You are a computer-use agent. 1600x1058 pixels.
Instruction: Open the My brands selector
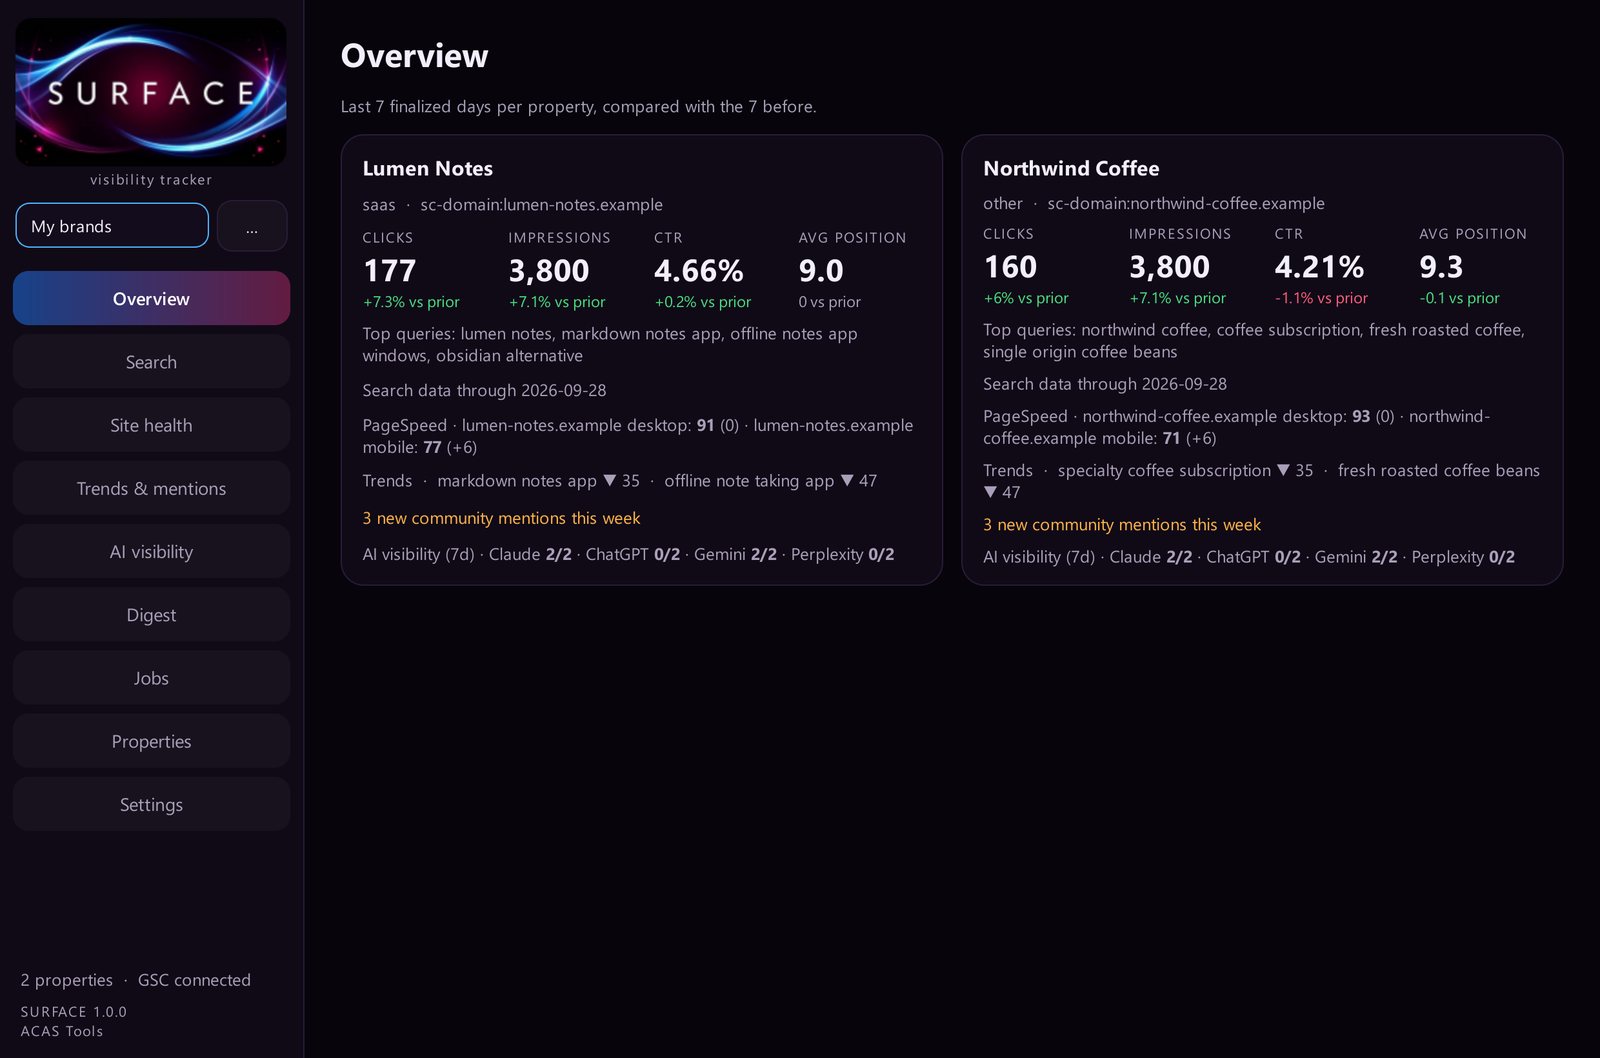click(x=112, y=226)
